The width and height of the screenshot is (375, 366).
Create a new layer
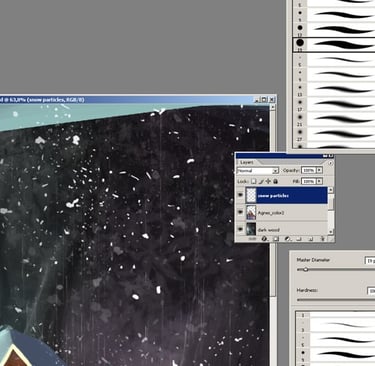coord(311,239)
